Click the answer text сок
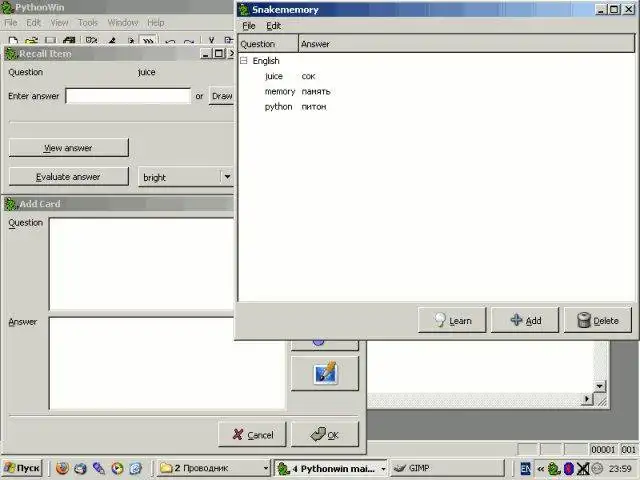640x480 pixels. pos(308,76)
